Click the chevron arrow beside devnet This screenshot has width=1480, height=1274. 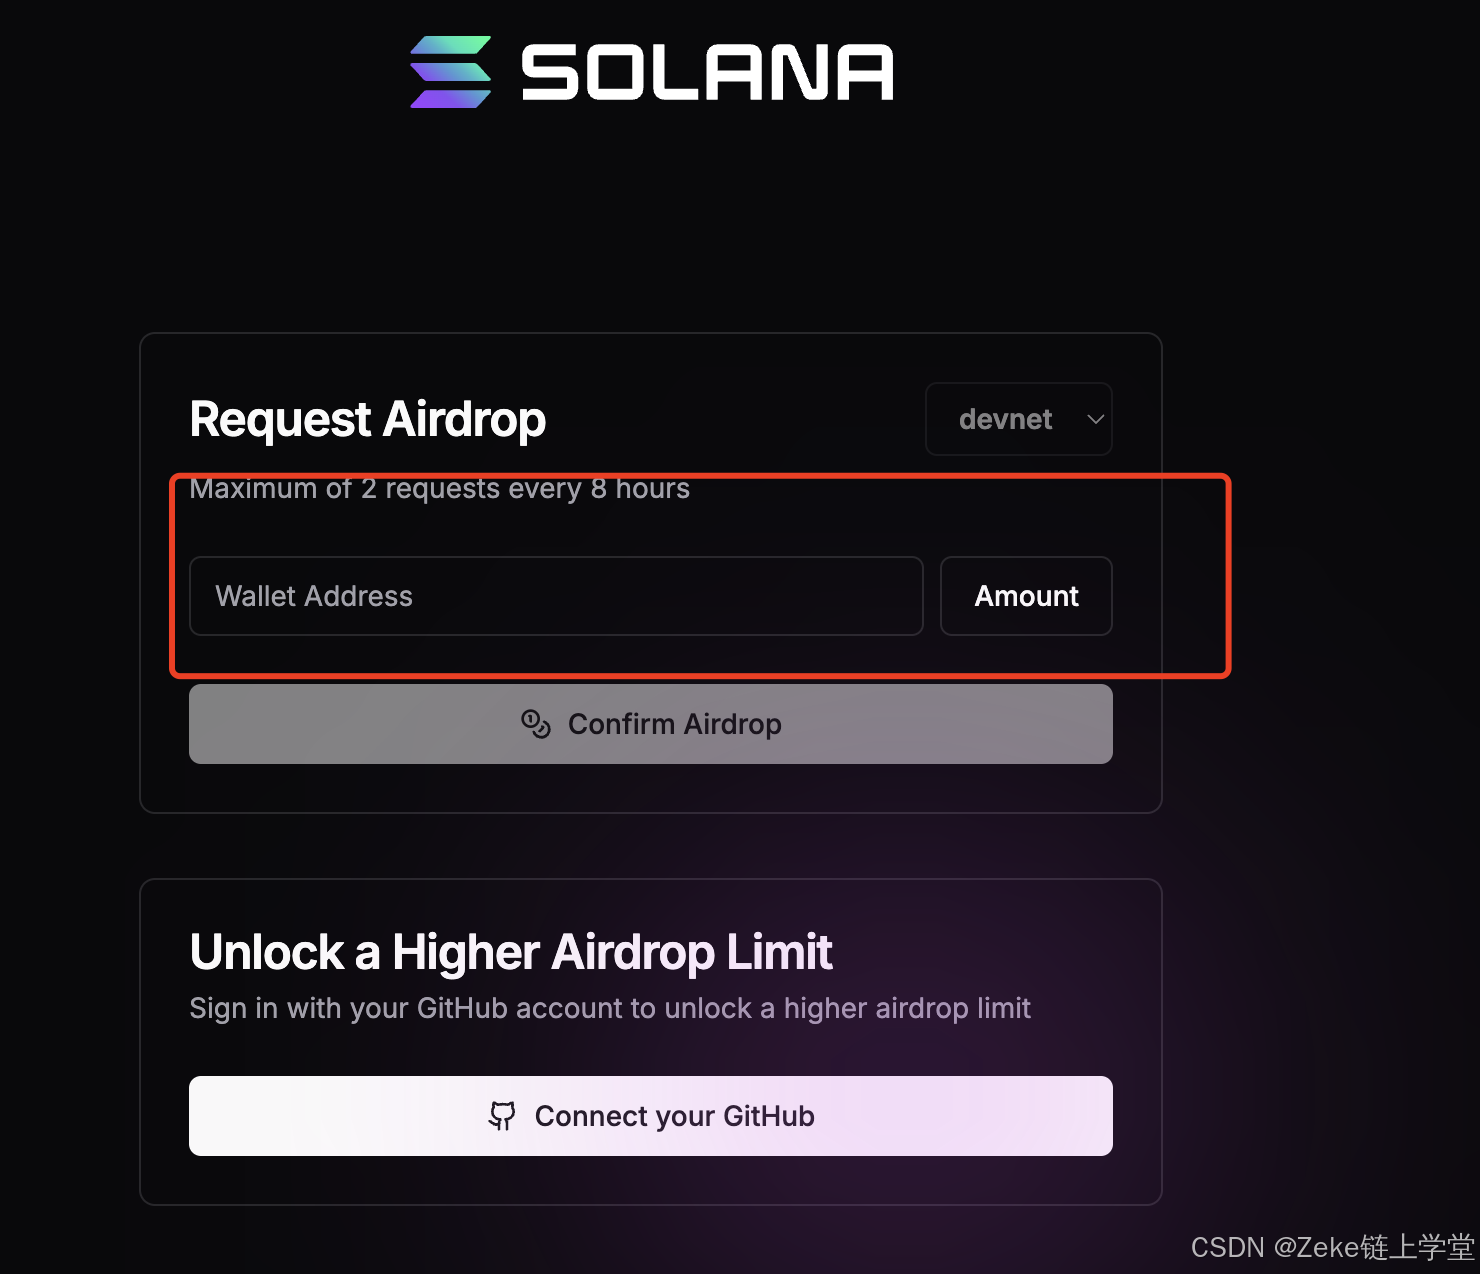tap(1094, 419)
